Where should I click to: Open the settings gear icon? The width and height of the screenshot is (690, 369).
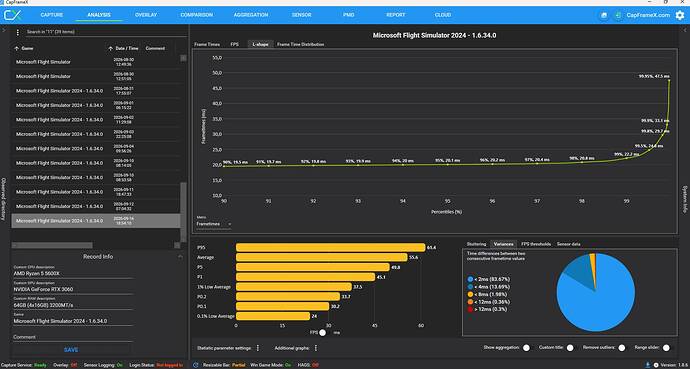click(680, 15)
